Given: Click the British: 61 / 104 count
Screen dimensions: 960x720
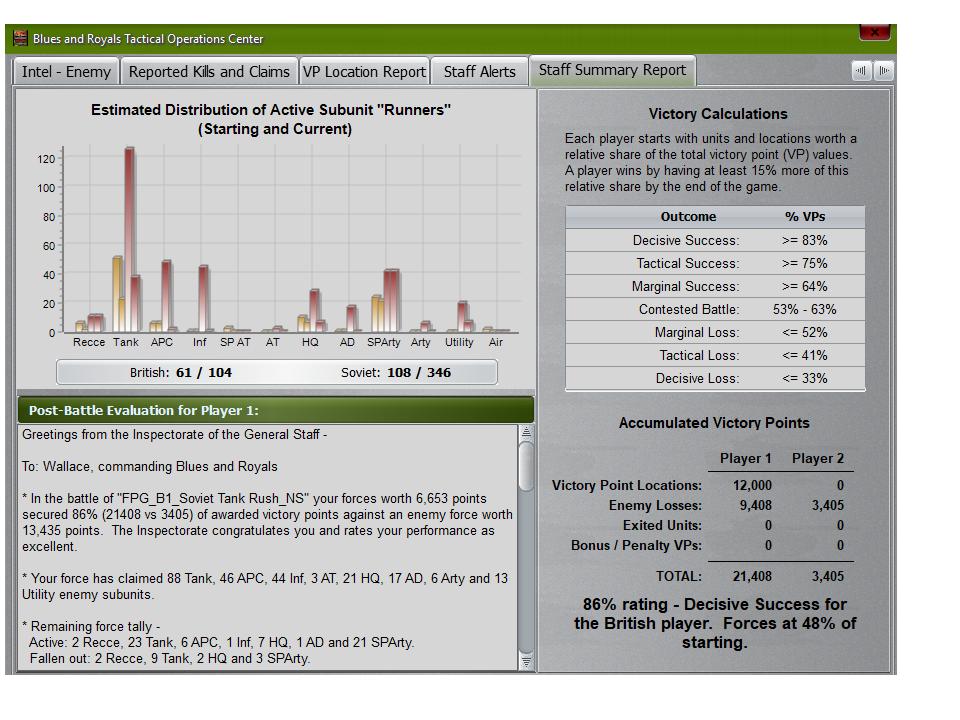Looking at the screenshot, I should [181, 372].
